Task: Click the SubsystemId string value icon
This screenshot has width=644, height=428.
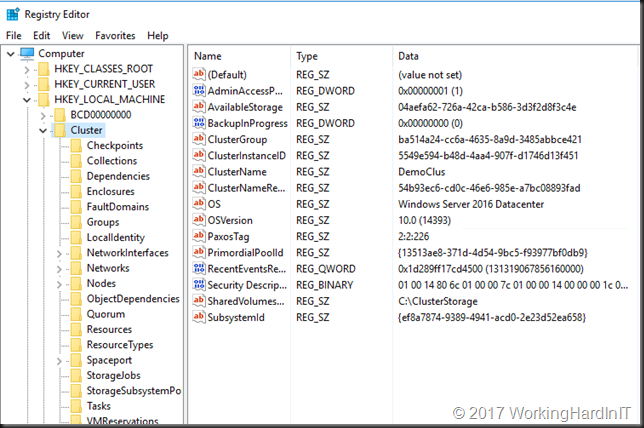Action: click(199, 317)
